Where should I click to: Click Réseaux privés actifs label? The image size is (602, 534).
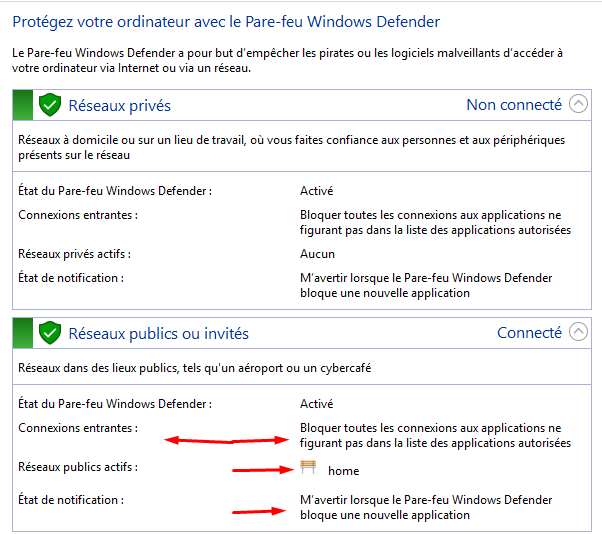[x=74, y=254]
